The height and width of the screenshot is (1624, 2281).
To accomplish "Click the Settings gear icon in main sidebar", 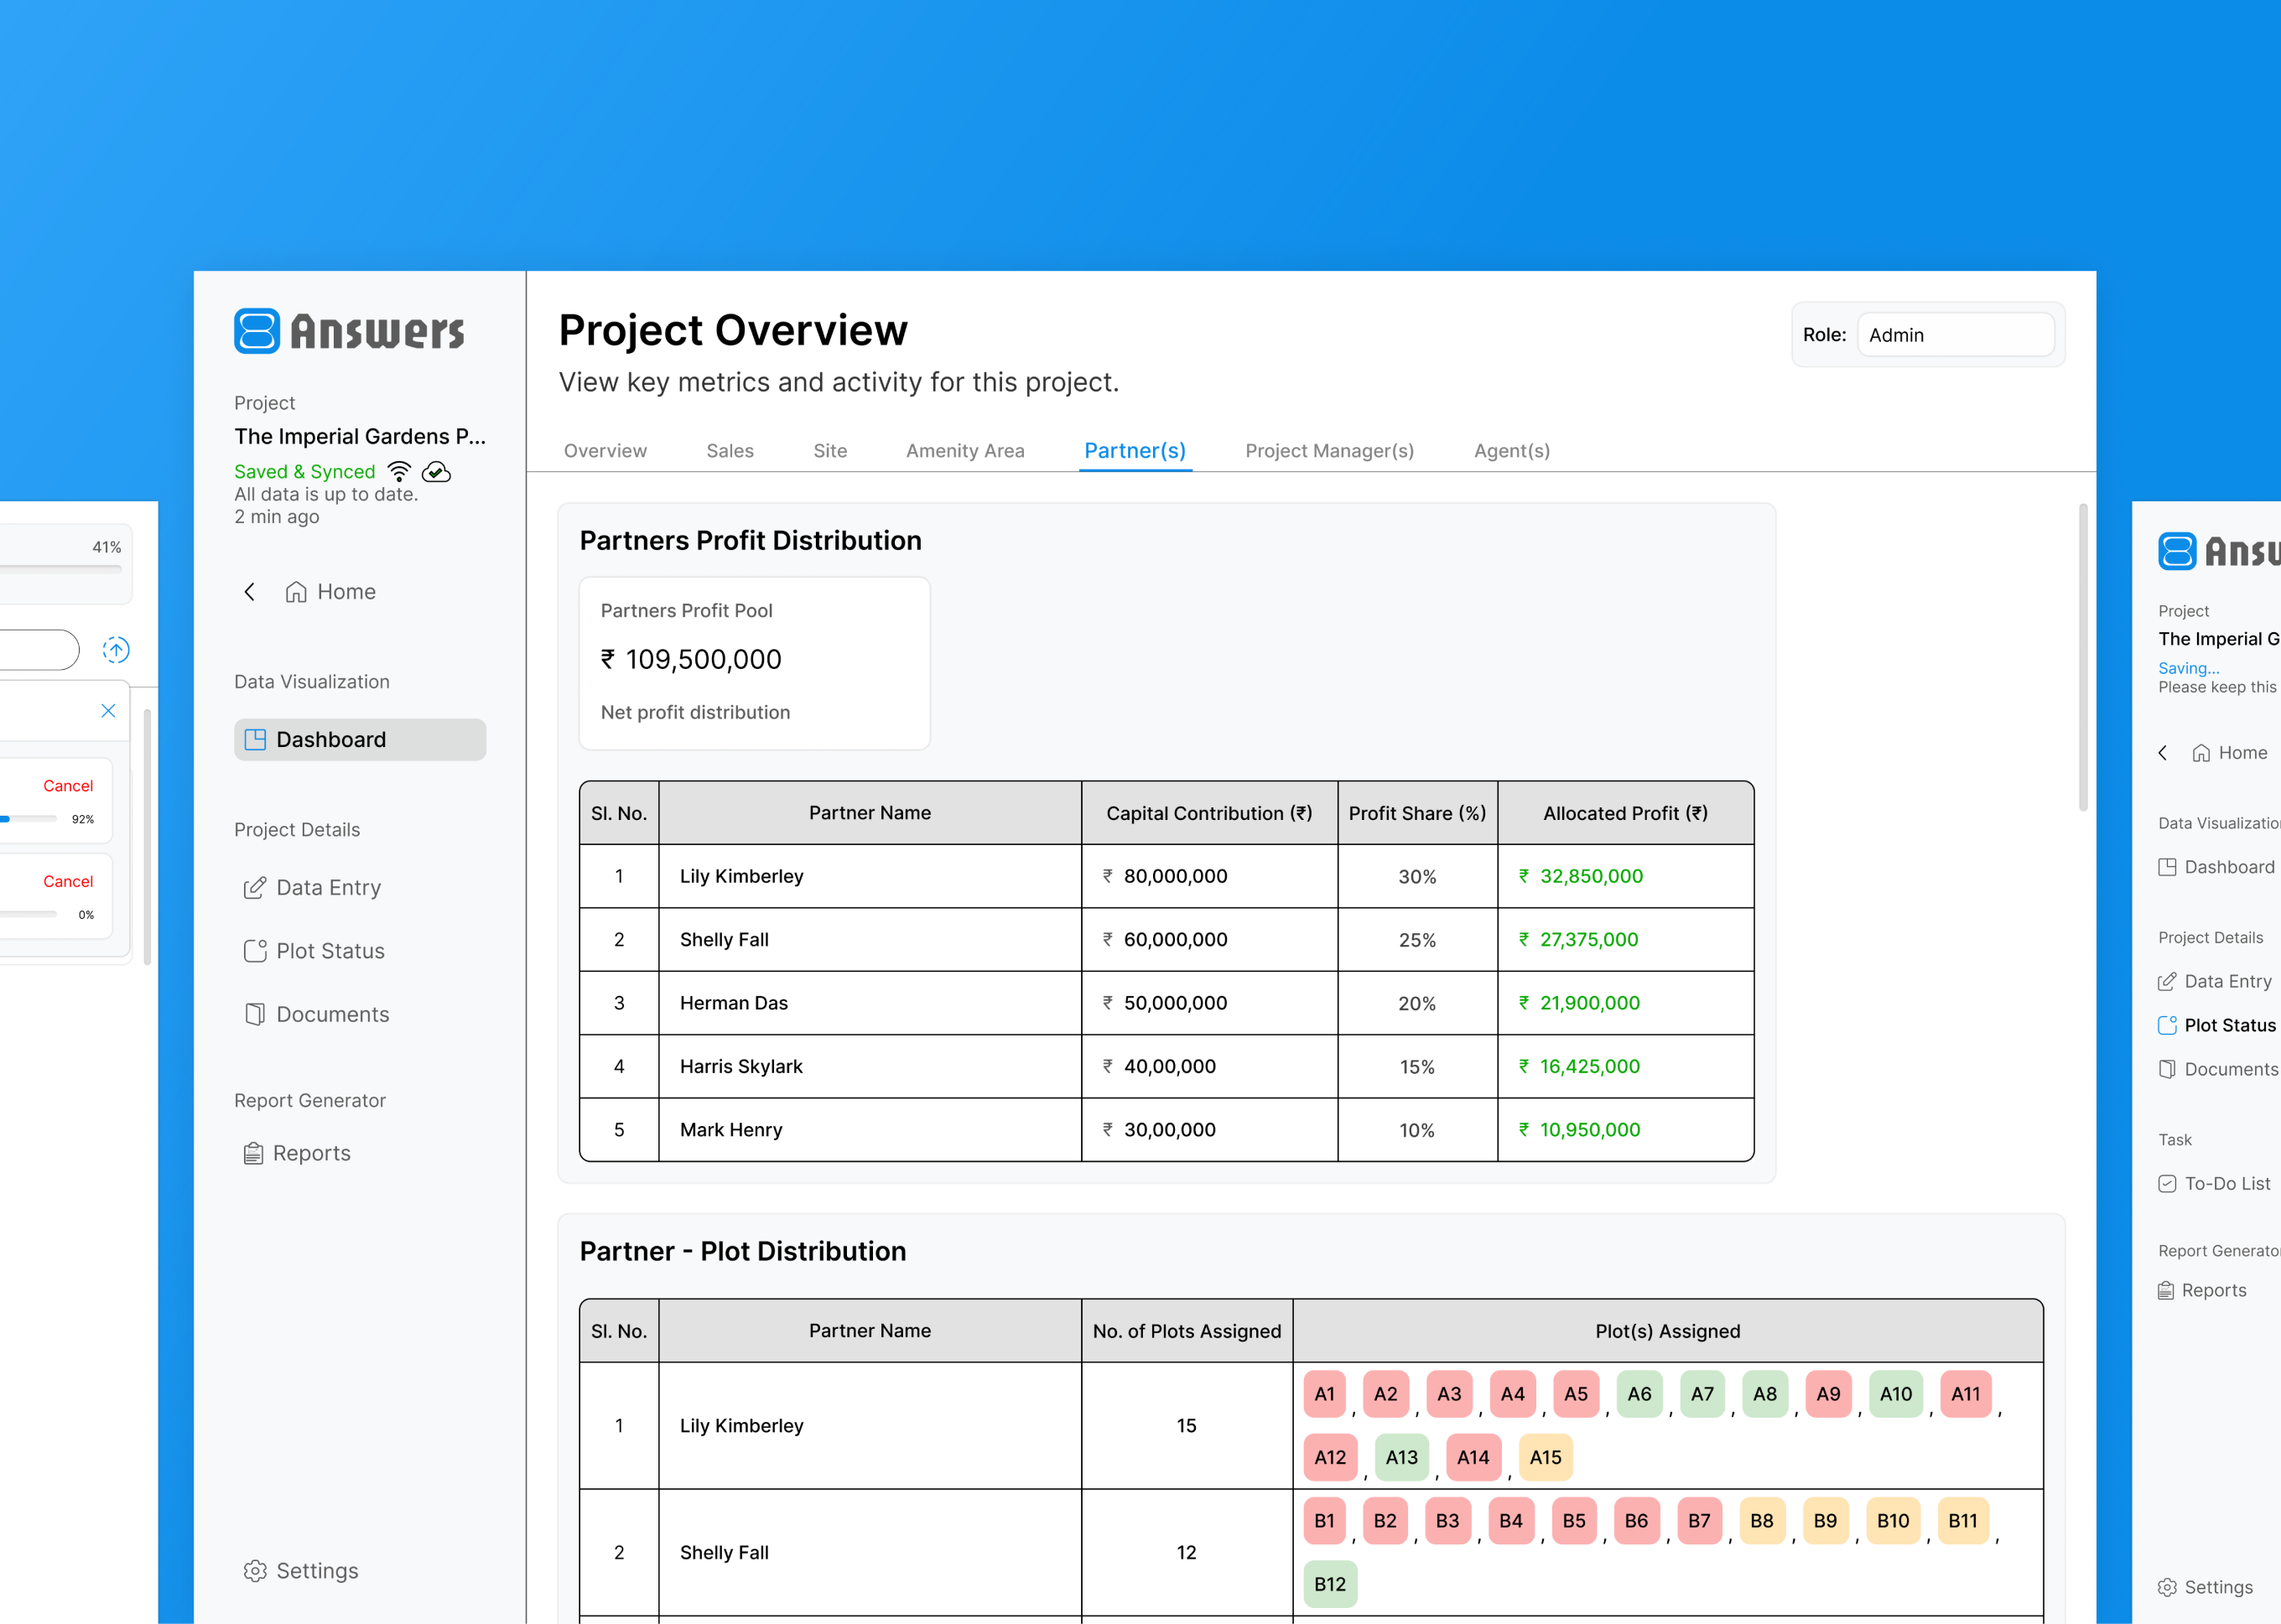I will [255, 1571].
